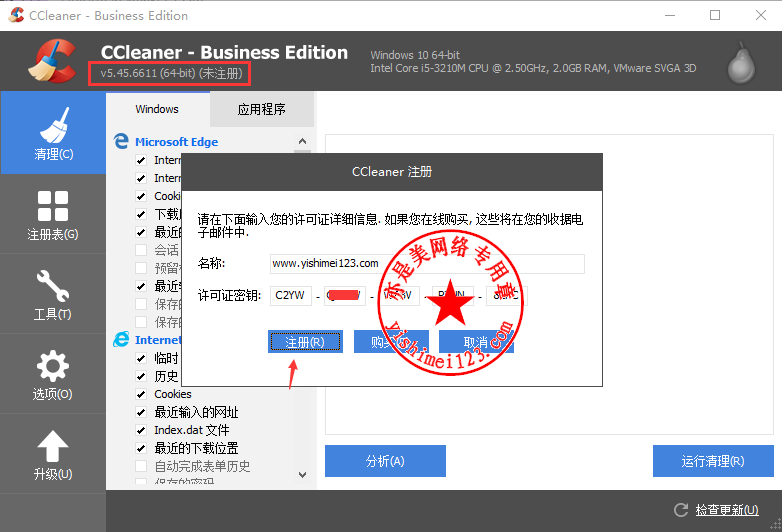Toggle the Cooki item checkbox under Edge

click(141, 196)
